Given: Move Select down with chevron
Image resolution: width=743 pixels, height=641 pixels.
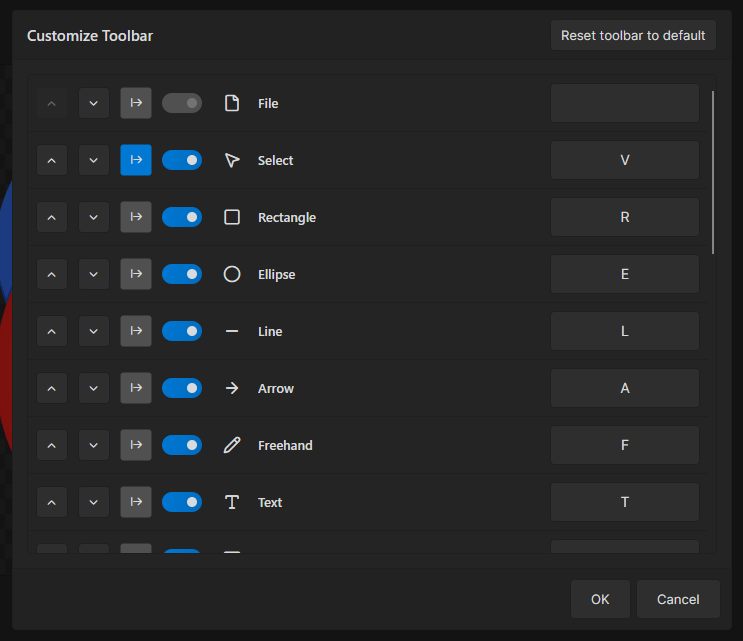Looking at the screenshot, I should point(94,160).
